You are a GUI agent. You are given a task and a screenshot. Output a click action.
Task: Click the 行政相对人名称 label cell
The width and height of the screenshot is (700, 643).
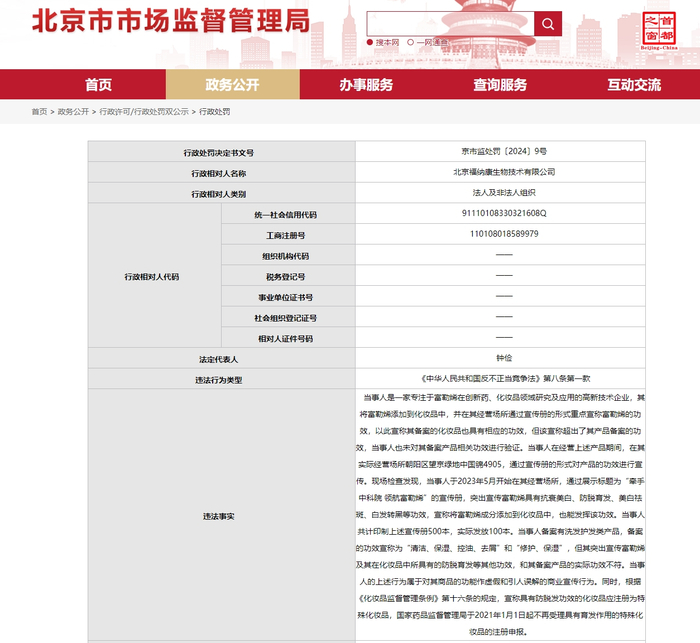222,172
